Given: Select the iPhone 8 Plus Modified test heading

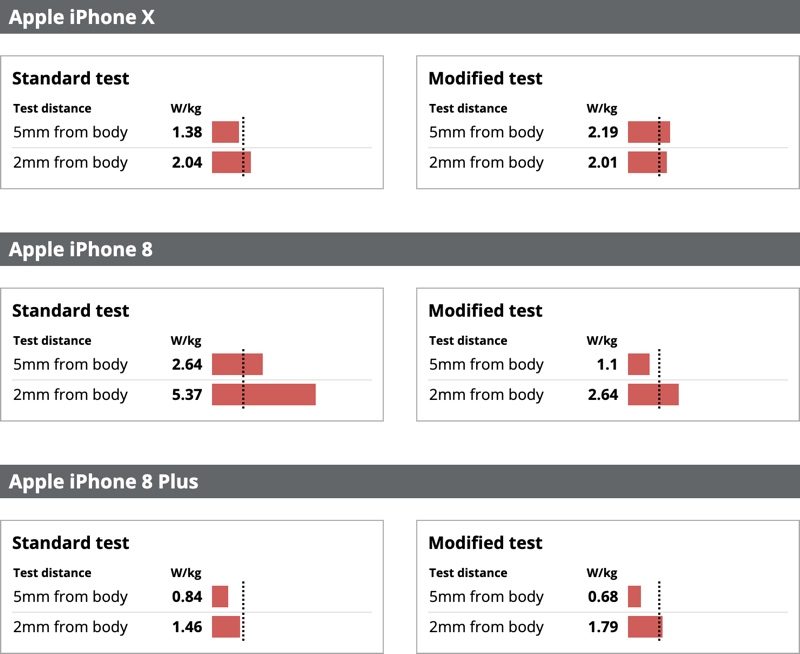Looking at the screenshot, I should [x=485, y=542].
